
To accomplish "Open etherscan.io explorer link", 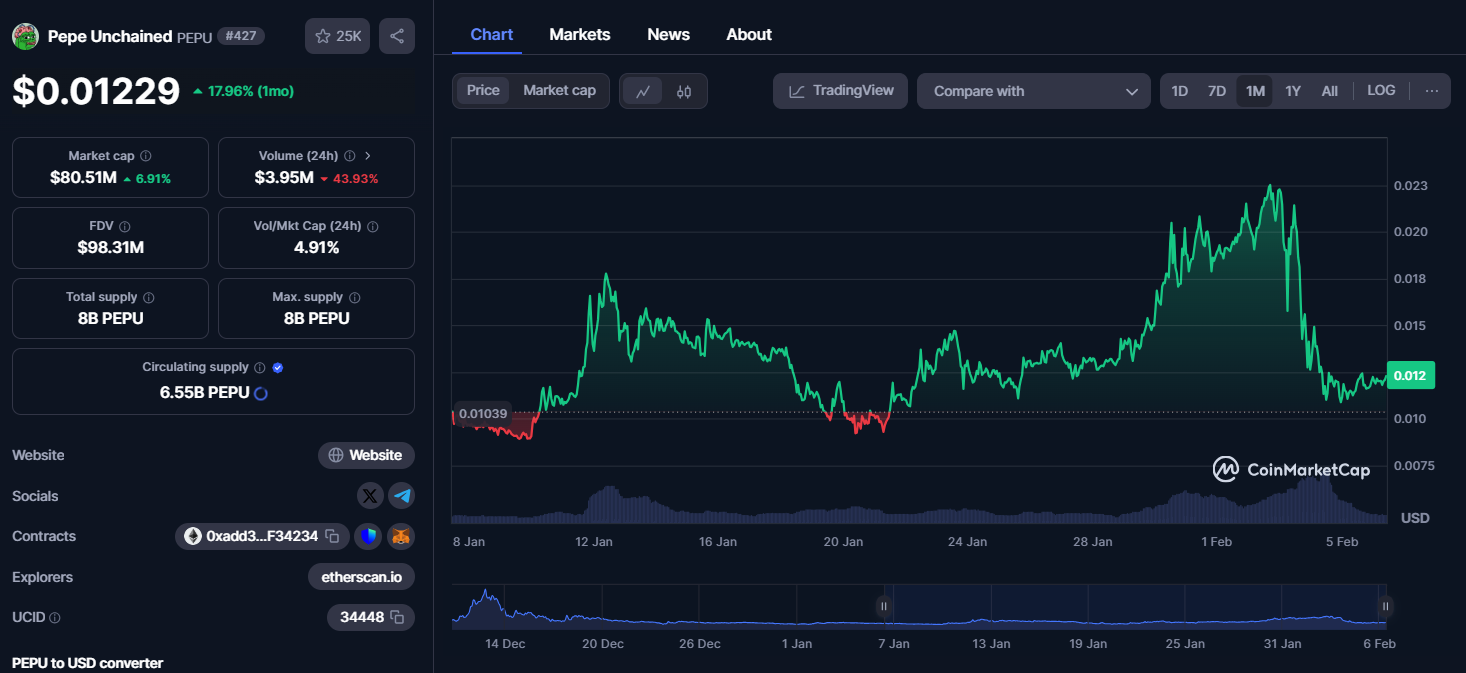I will click(x=361, y=577).
